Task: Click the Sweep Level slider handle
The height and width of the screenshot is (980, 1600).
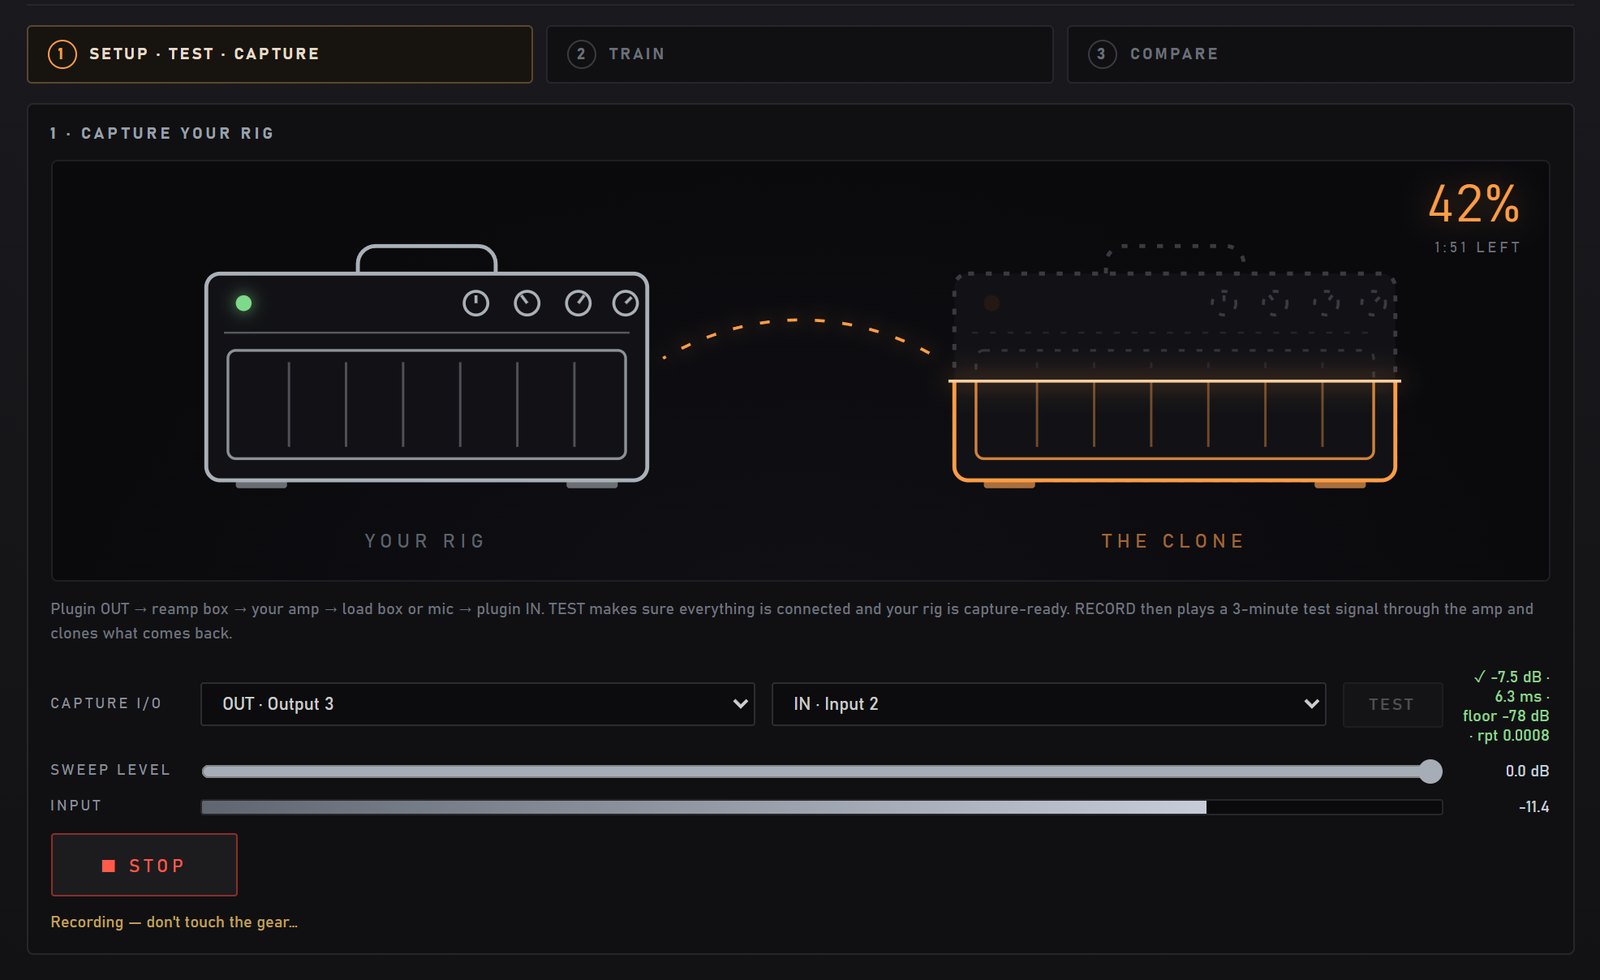Action: click(1431, 771)
